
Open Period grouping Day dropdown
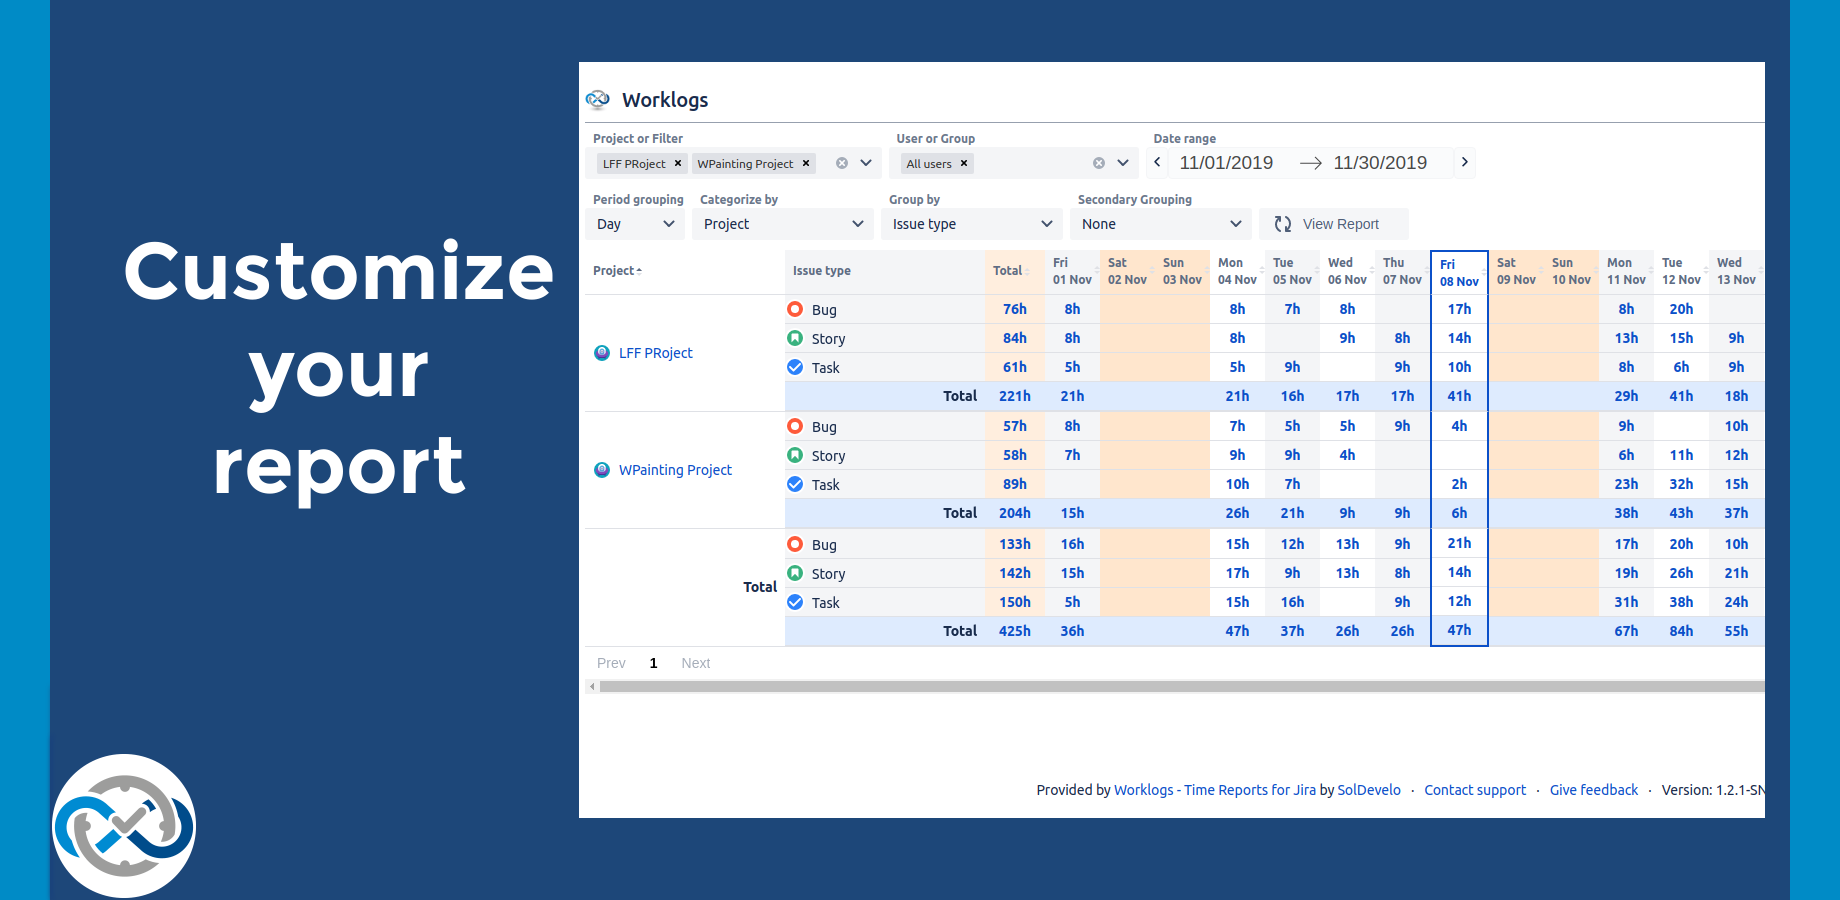tap(635, 224)
